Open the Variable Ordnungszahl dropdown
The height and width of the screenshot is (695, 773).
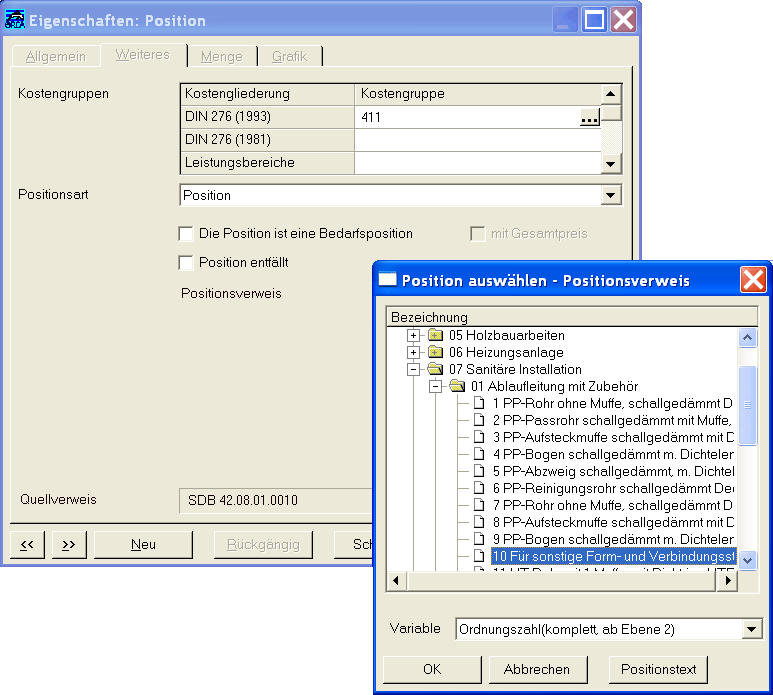pos(752,629)
